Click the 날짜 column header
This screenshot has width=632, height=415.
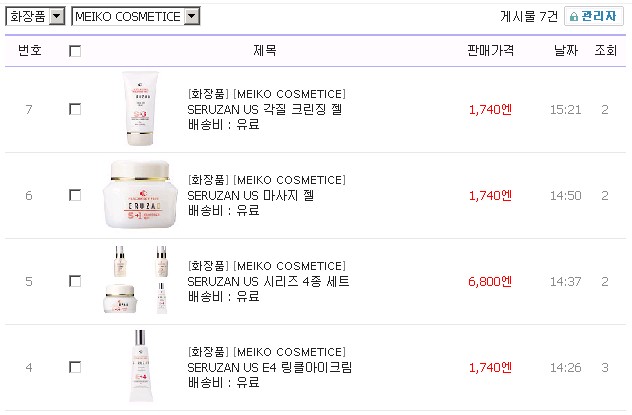coord(566,50)
